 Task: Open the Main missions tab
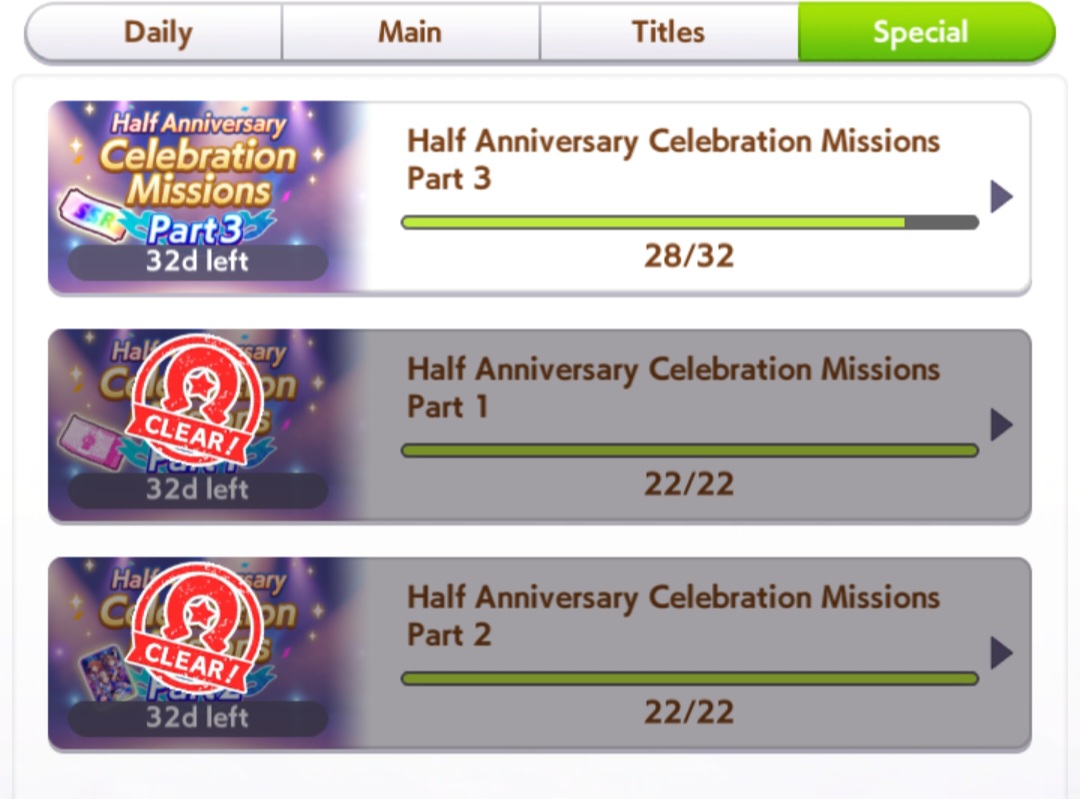tap(411, 32)
